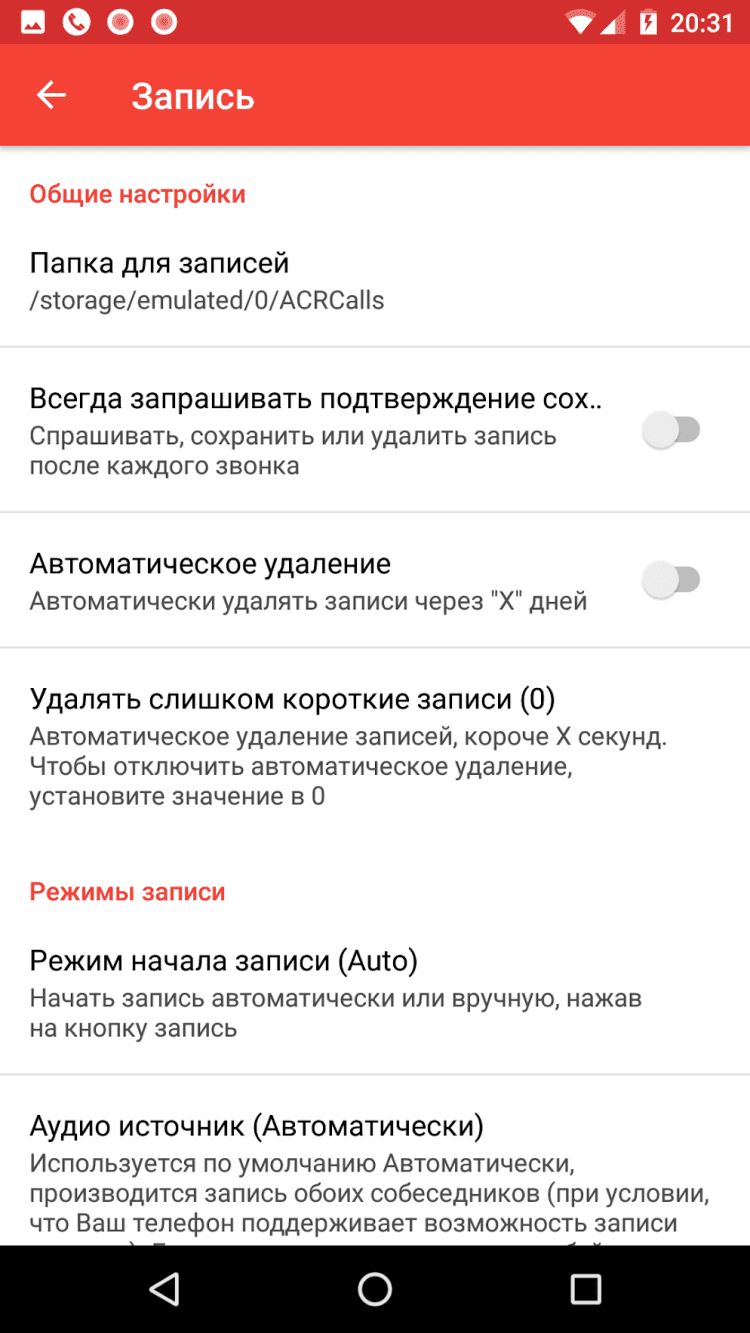The height and width of the screenshot is (1333, 750).
Task: Tap the Запись screen title
Action: (193, 96)
